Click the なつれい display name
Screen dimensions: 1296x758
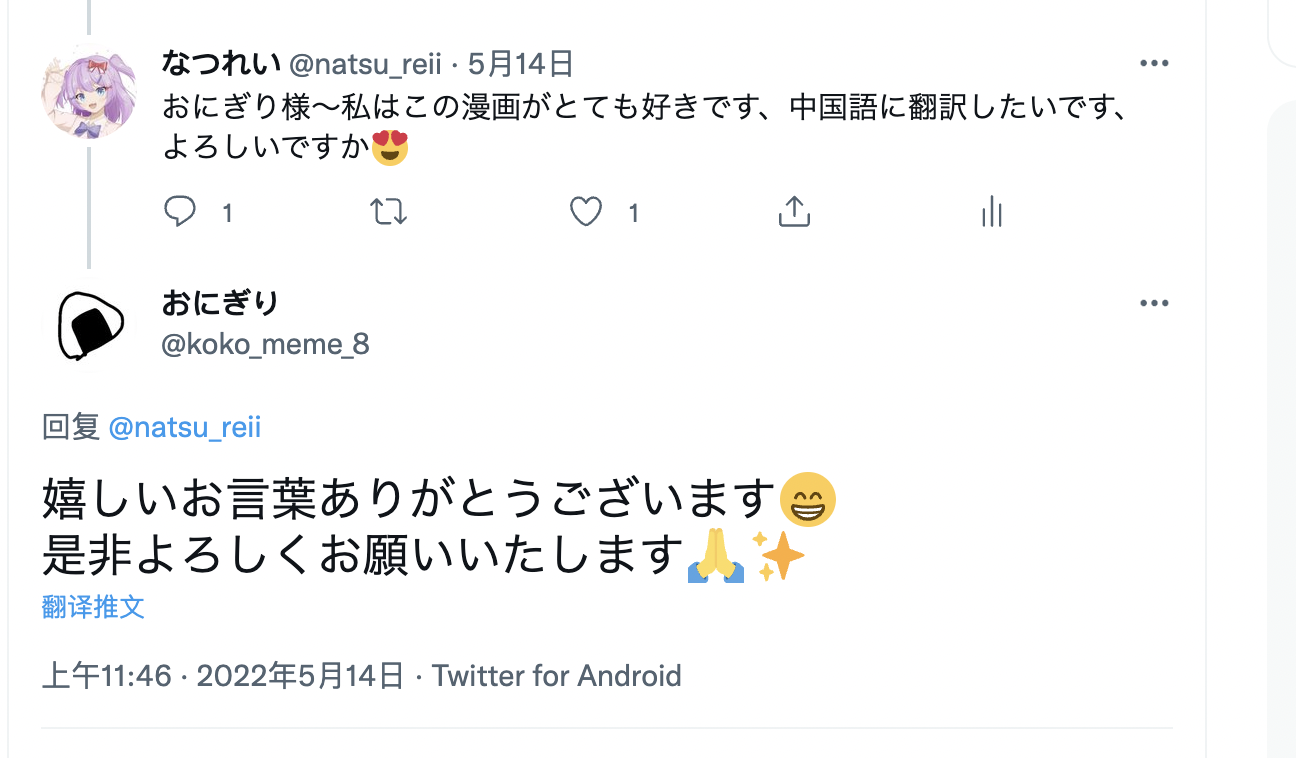click(x=221, y=64)
